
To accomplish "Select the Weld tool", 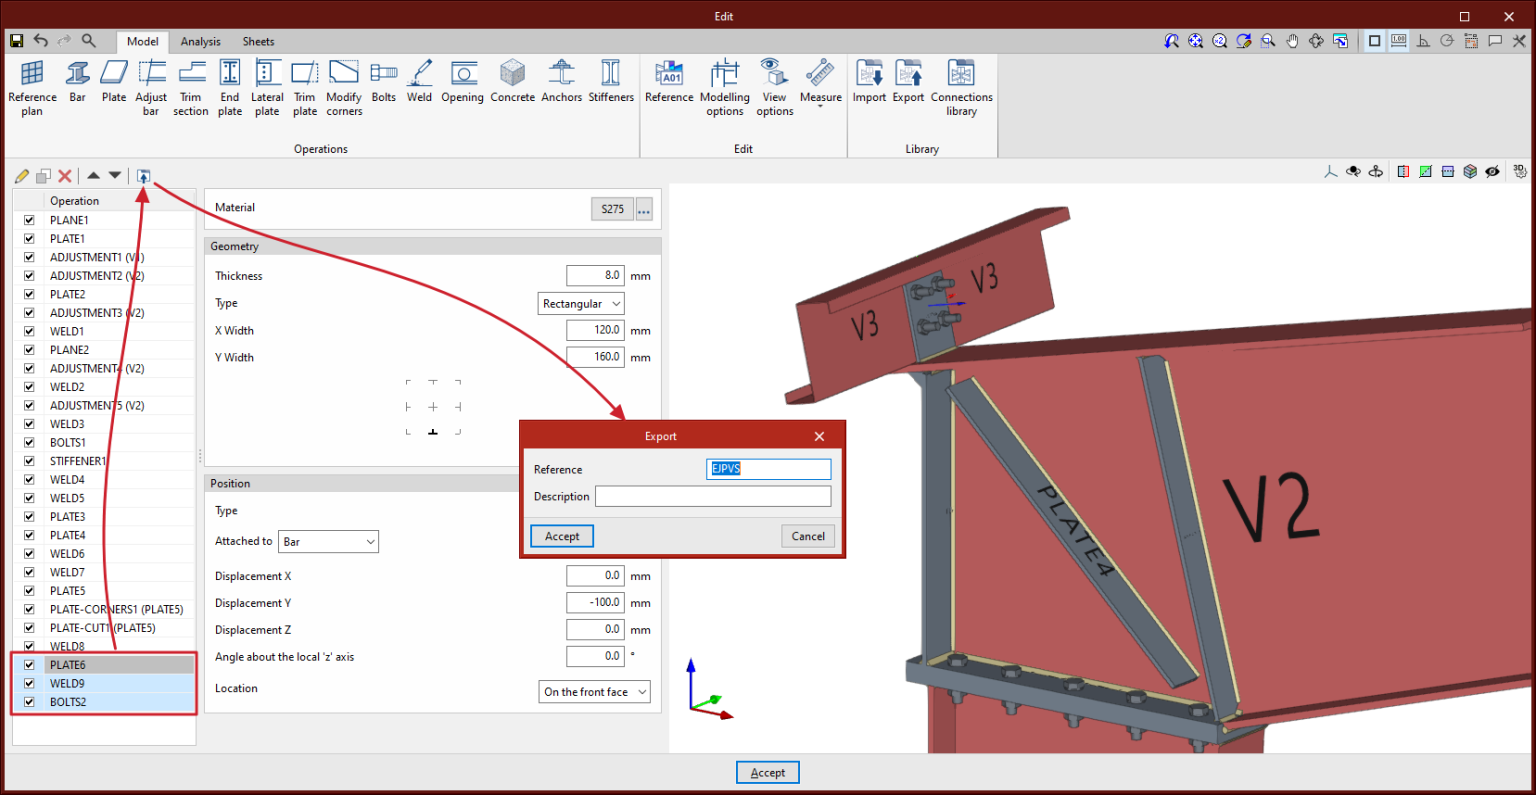I will [x=420, y=82].
